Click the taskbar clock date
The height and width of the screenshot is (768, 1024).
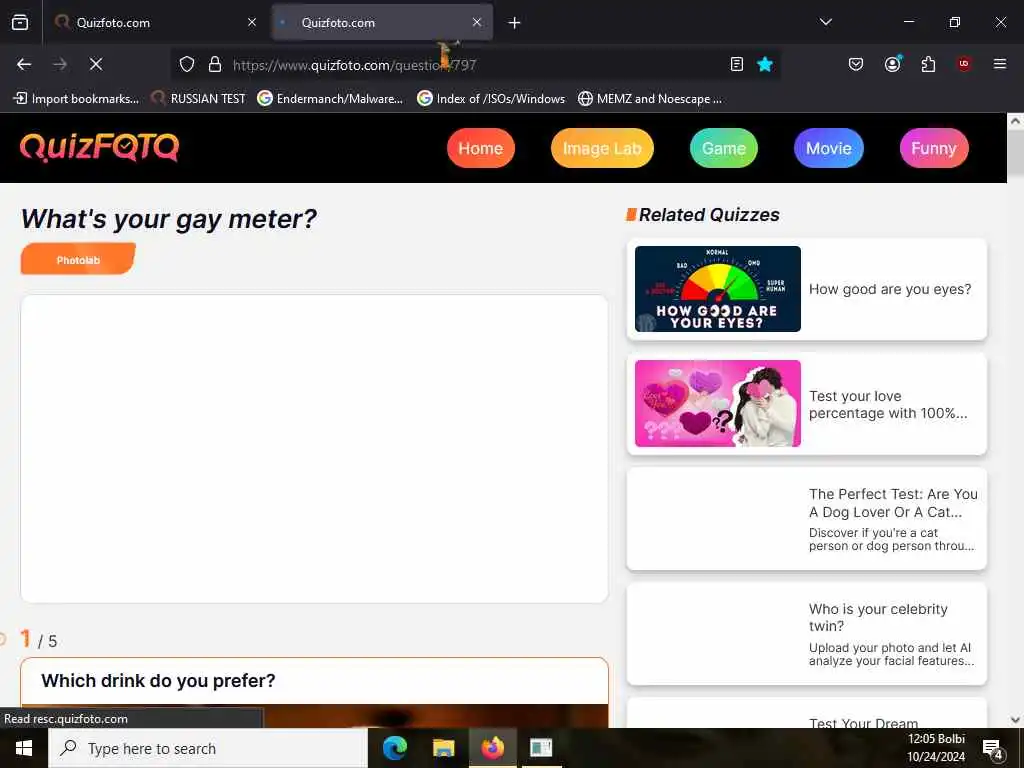point(936,748)
